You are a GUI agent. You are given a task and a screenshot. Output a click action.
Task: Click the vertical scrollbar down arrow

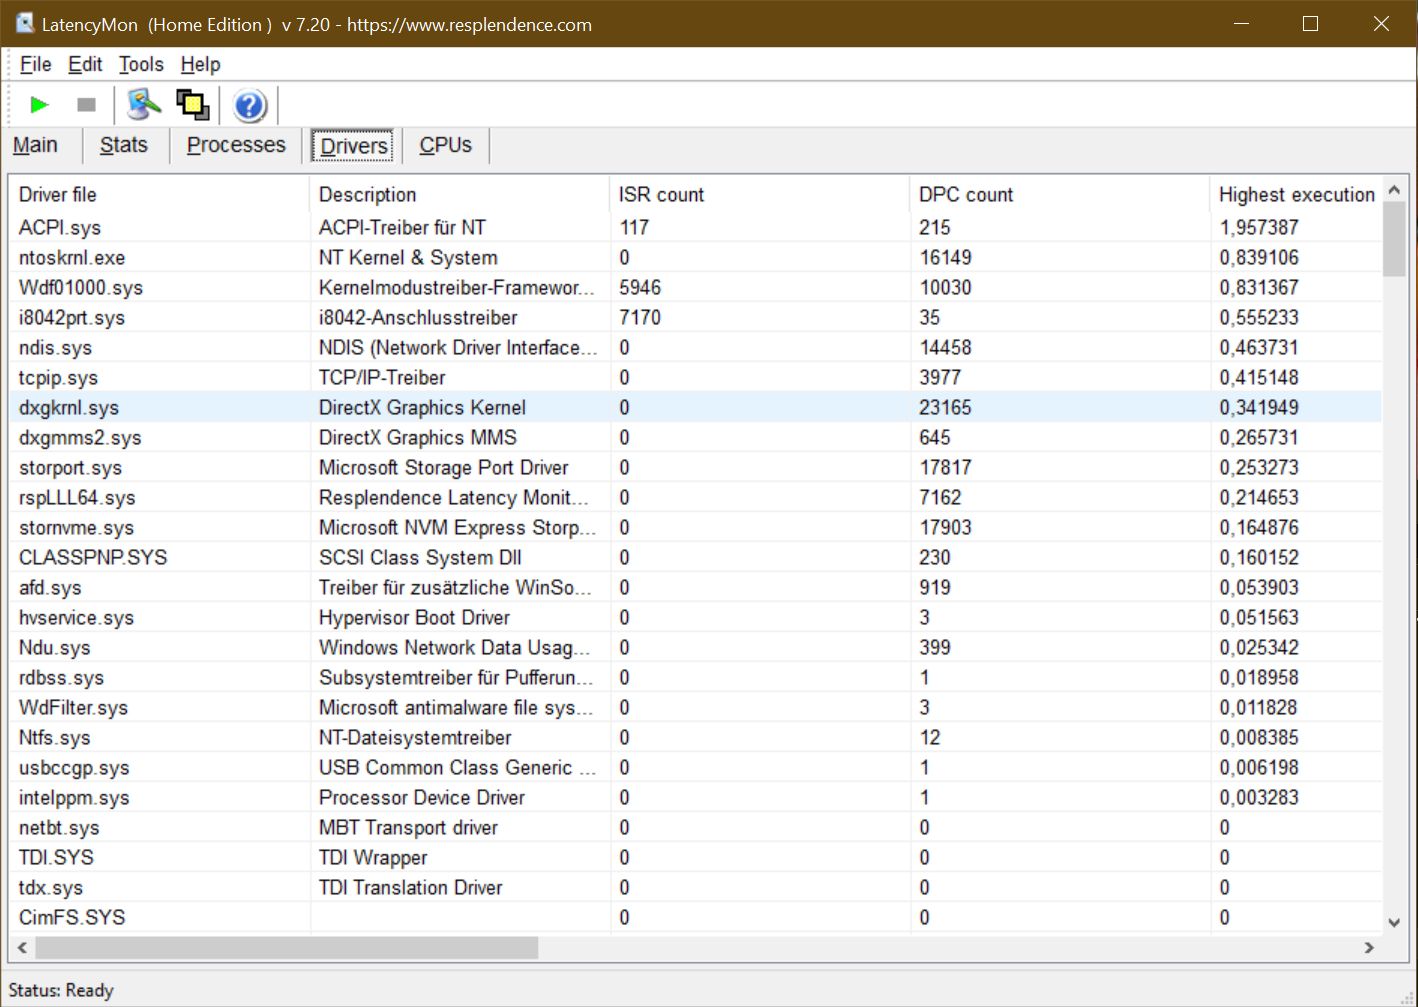coord(1394,922)
